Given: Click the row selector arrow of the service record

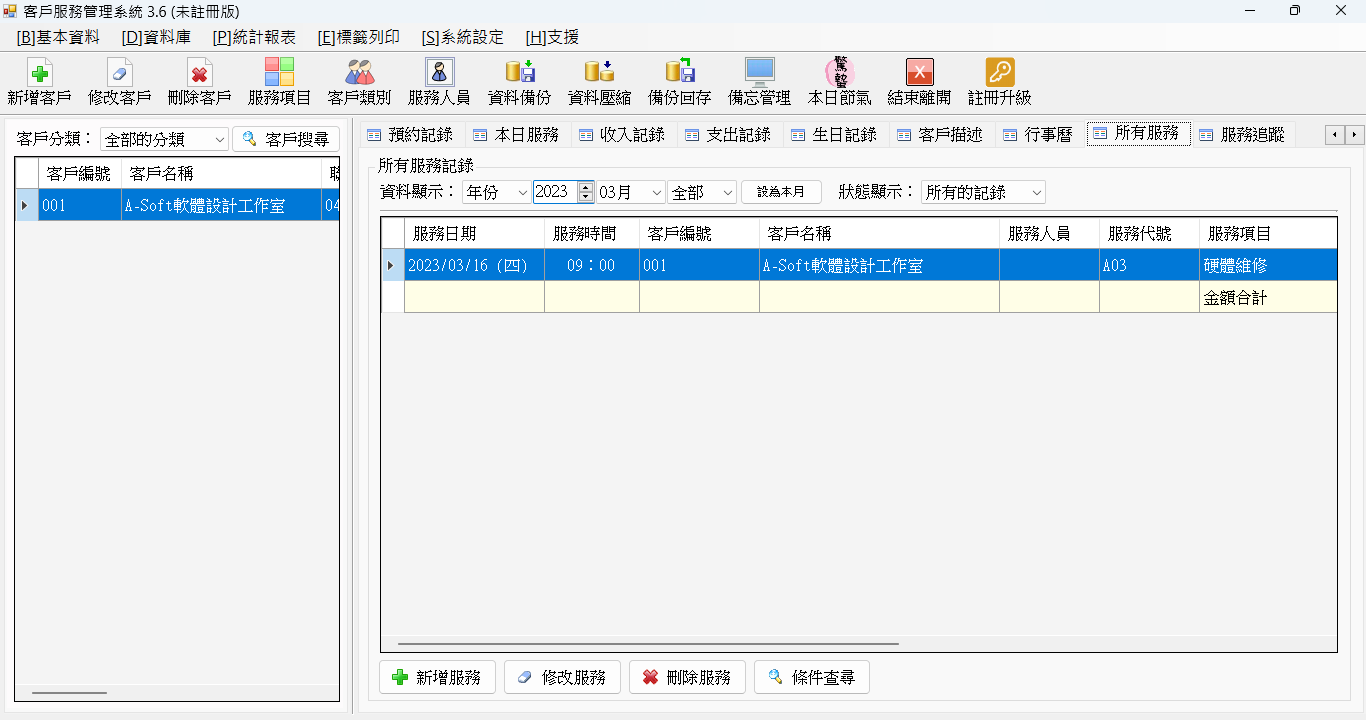Looking at the screenshot, I should (x=392, y=266).
